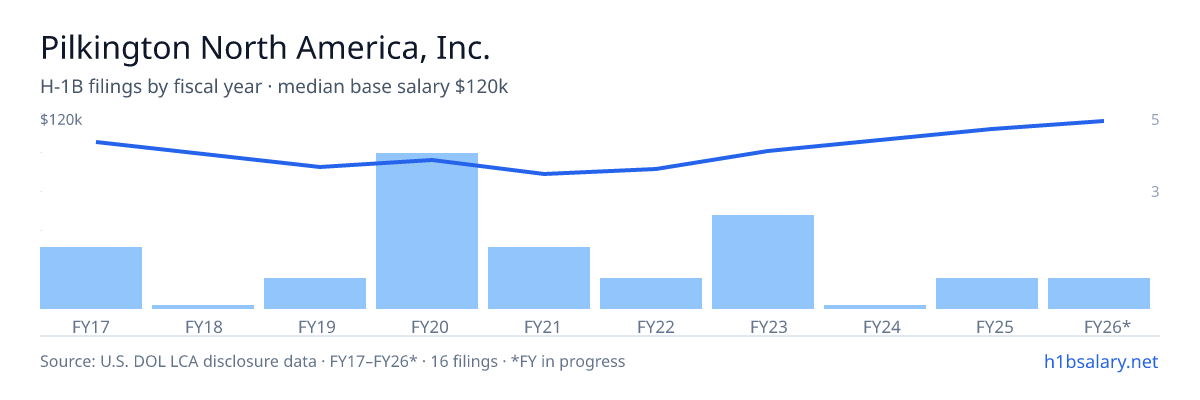The height and width of the screenshot is (400, 1200).
Task: Click the tiny FY18 bar
Action: pyautogui.click(x=203, y=307)
